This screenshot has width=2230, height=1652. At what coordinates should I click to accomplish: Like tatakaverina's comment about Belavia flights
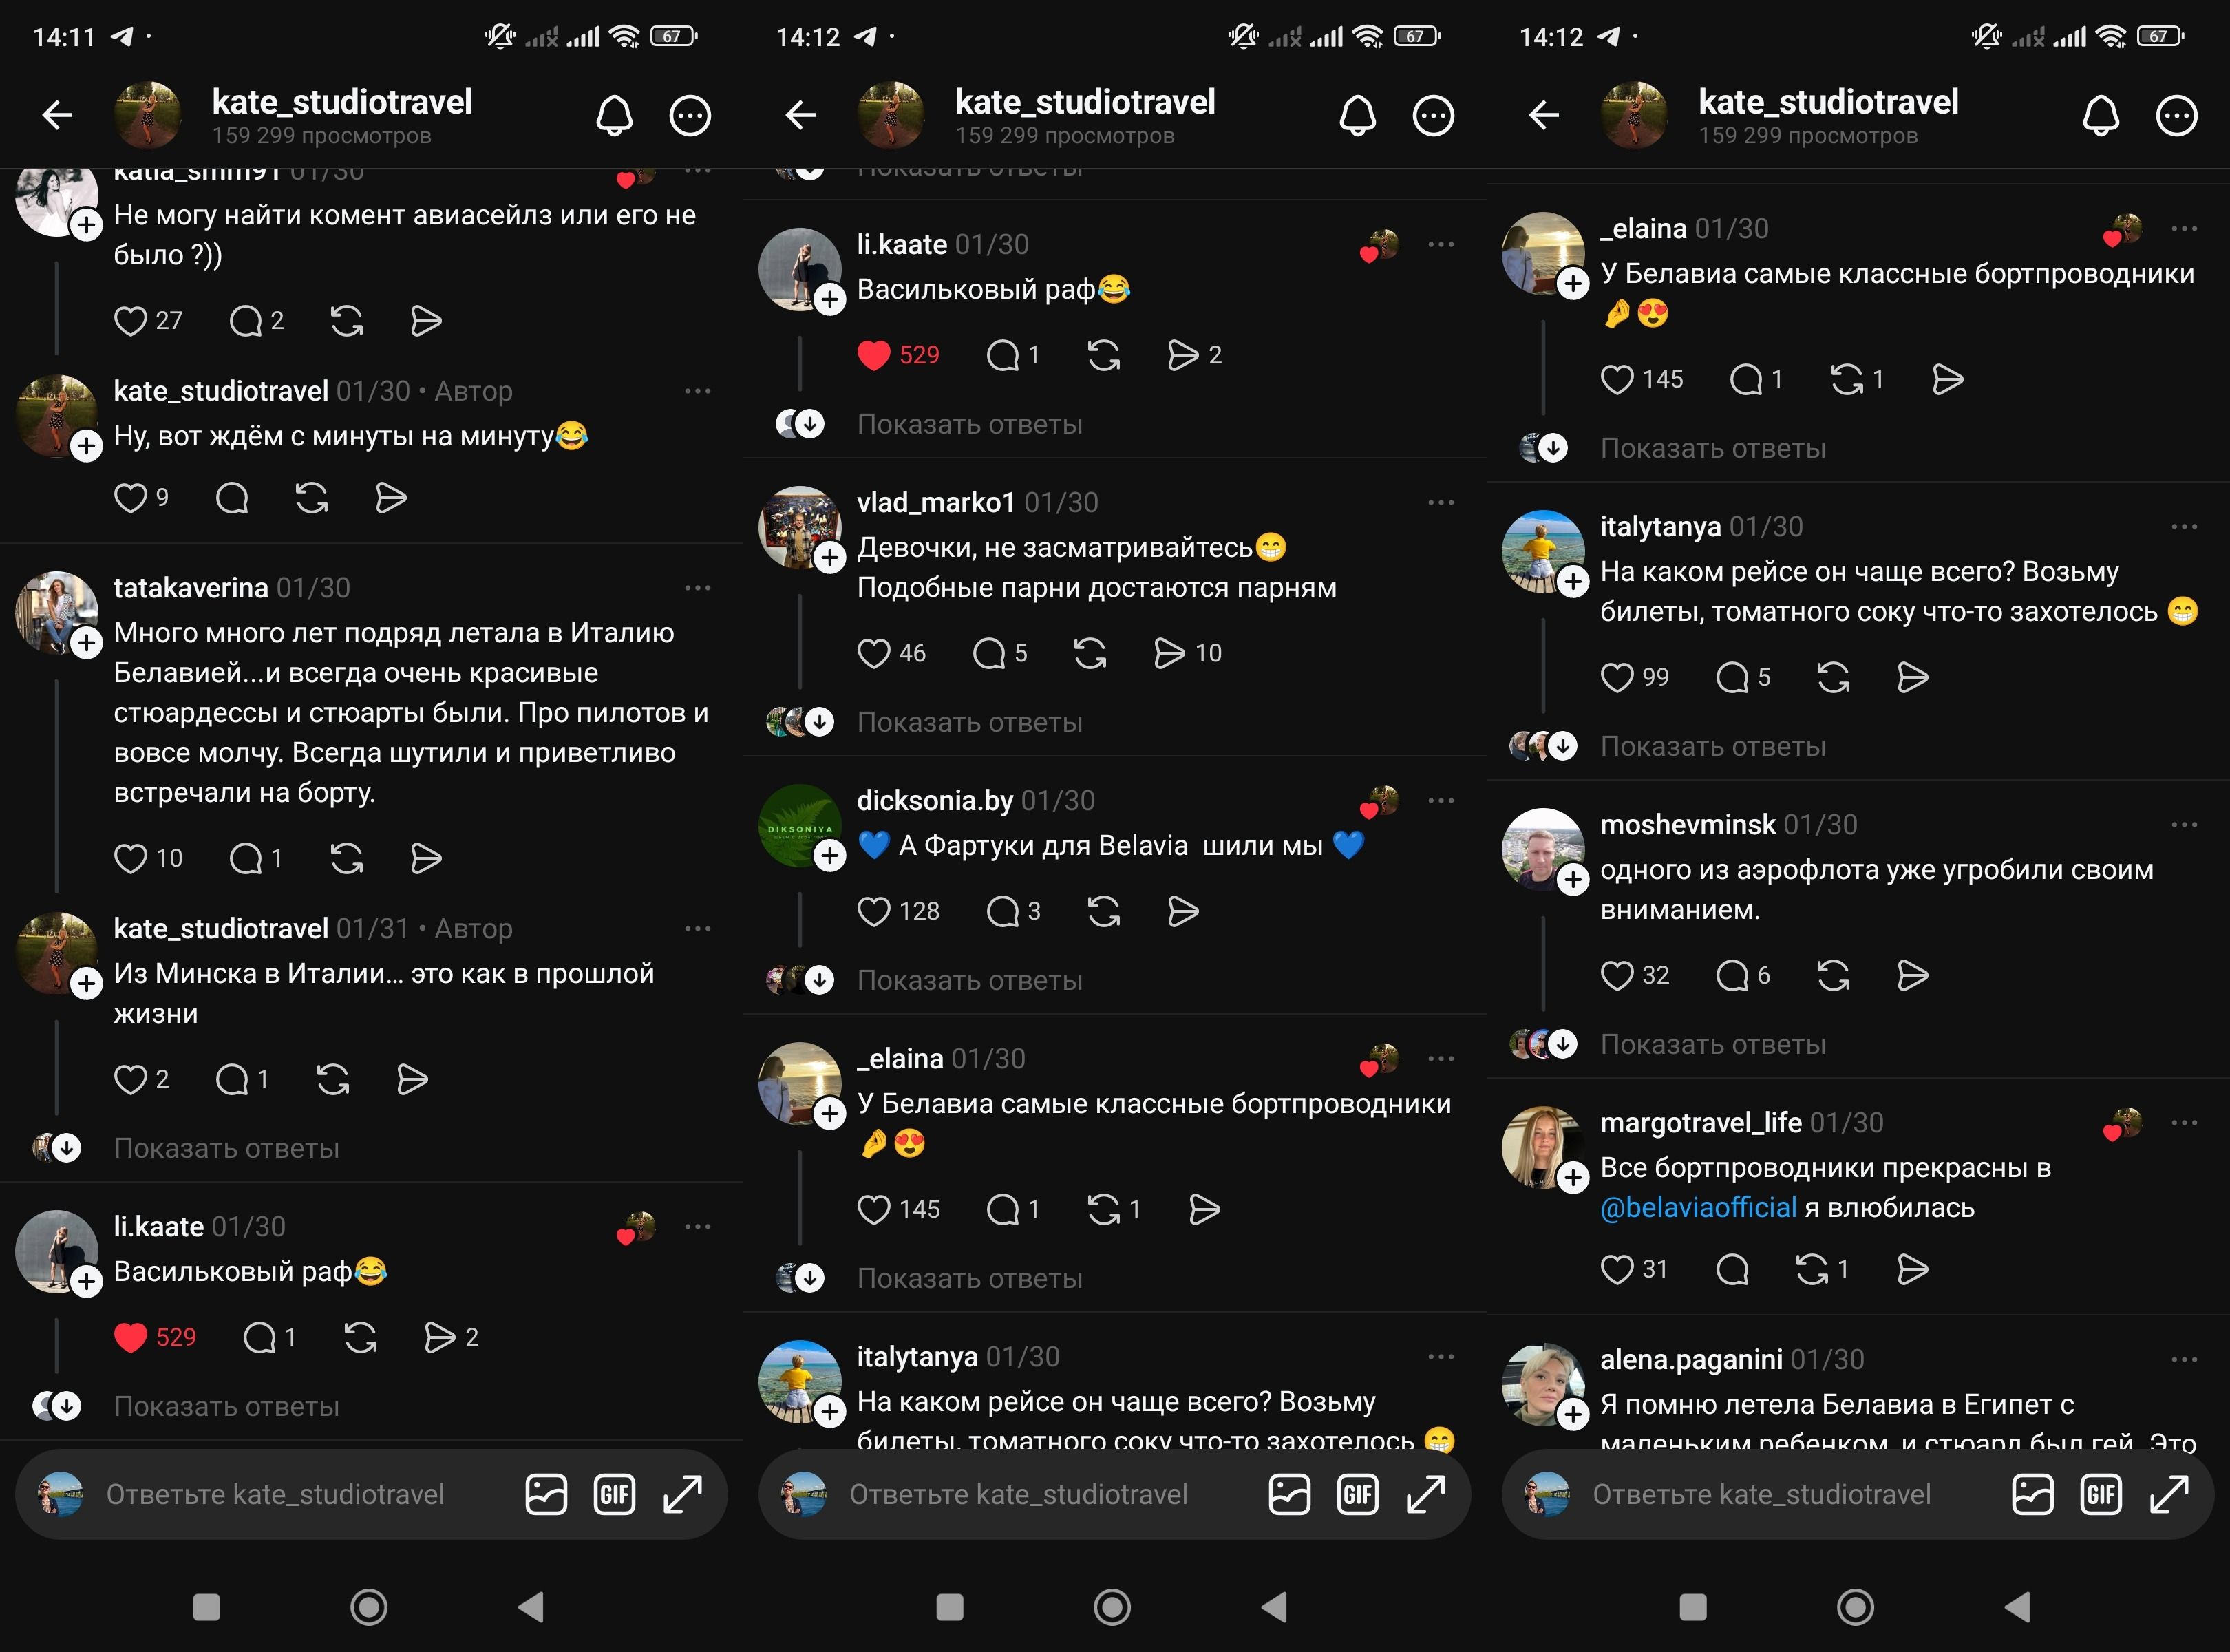coord(131,858)
